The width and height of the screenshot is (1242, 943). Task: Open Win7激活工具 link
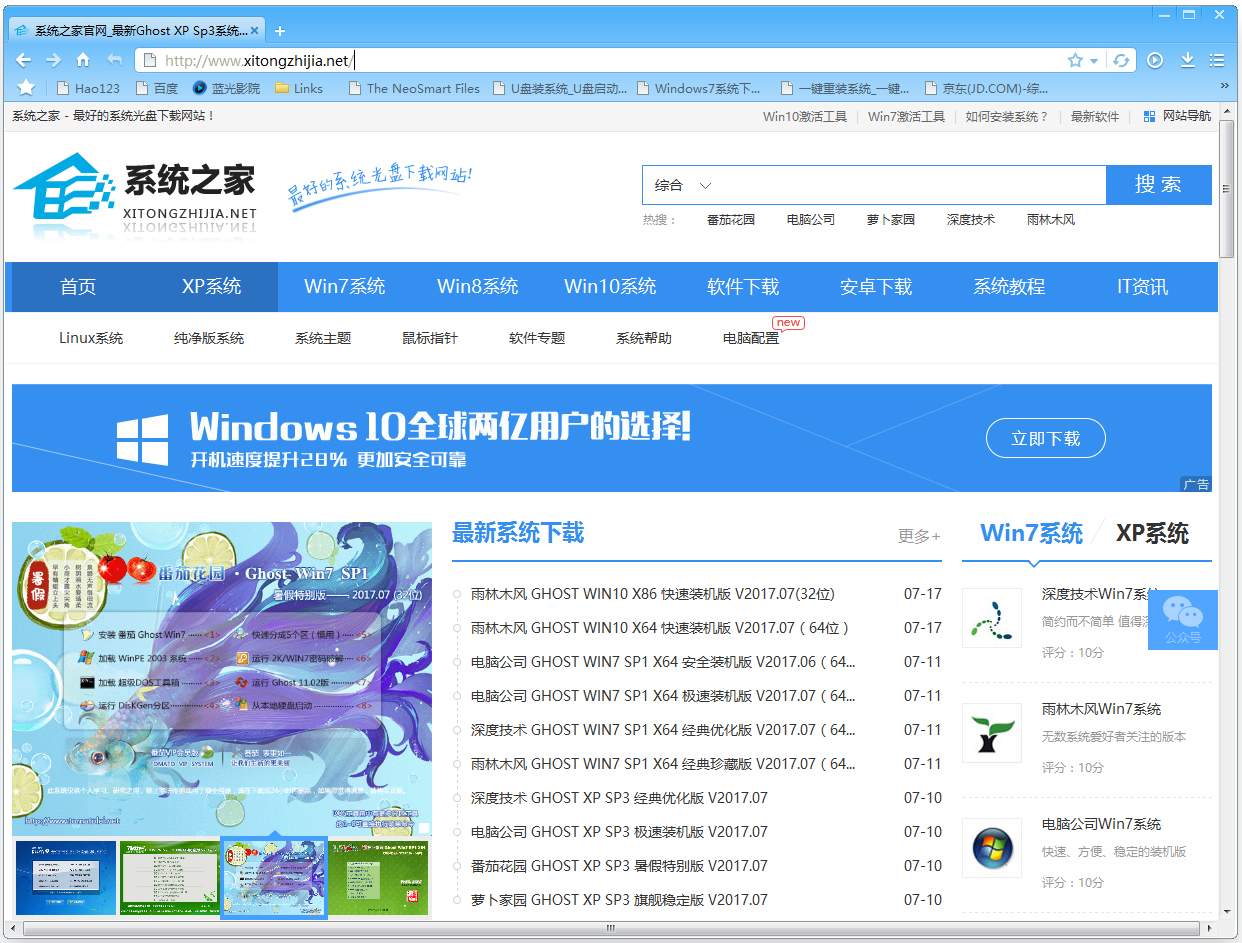[x=906, y=116]
